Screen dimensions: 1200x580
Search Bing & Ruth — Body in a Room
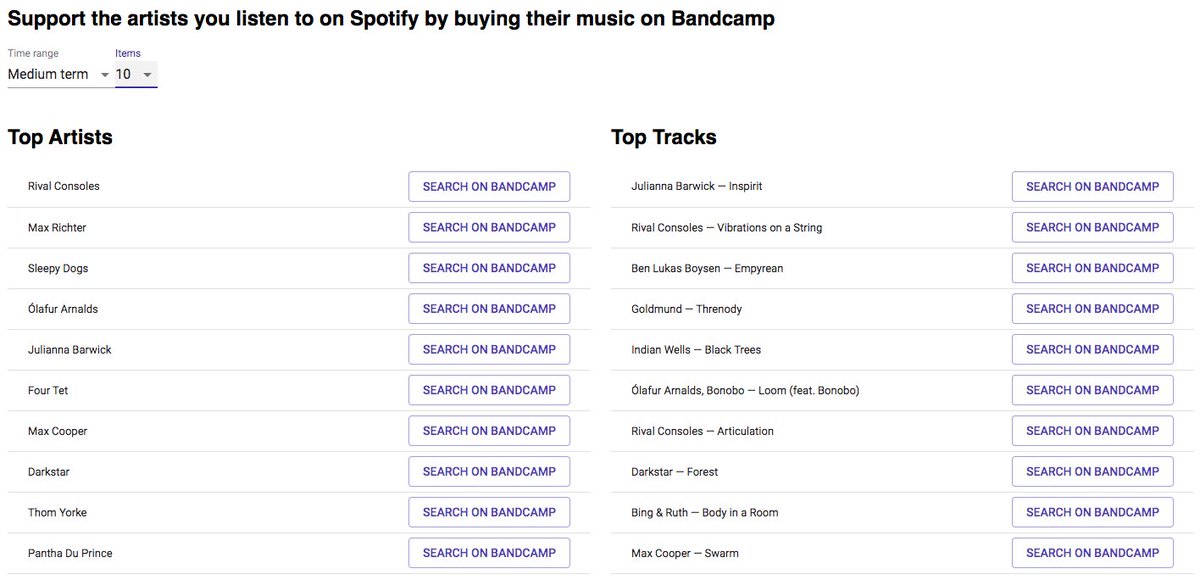pos(1093,512)
